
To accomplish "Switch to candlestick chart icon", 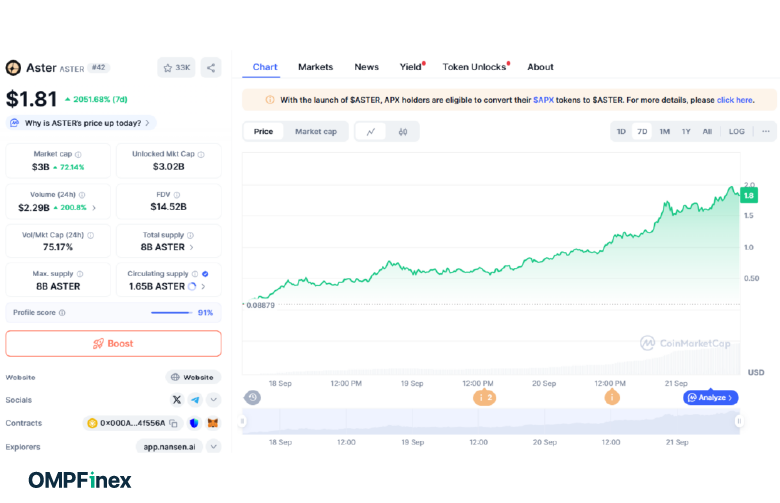I will 403,132.
